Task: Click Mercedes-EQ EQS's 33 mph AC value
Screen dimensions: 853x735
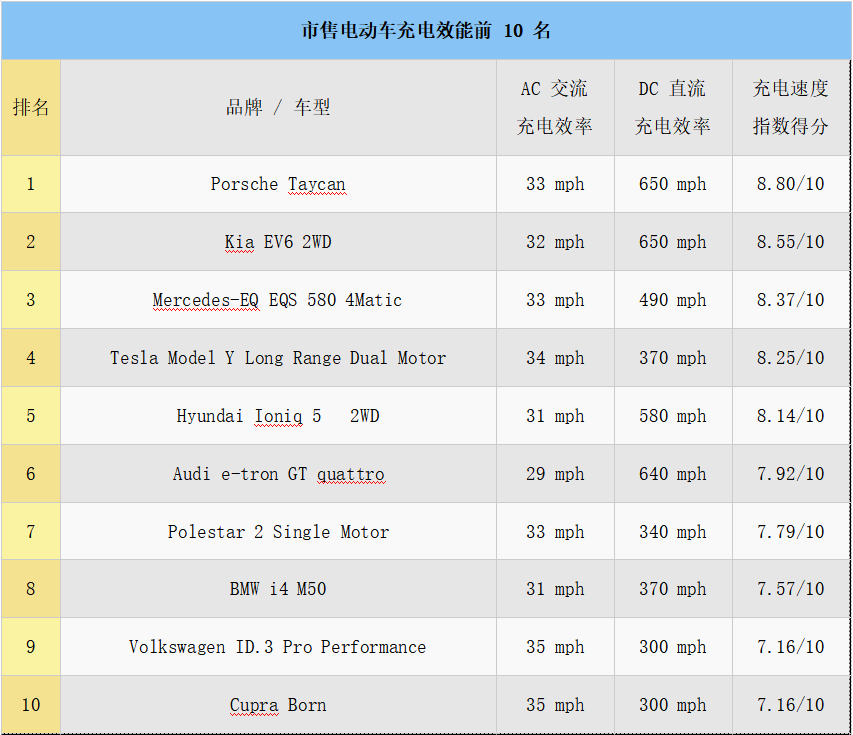Action: click(555, 300)
